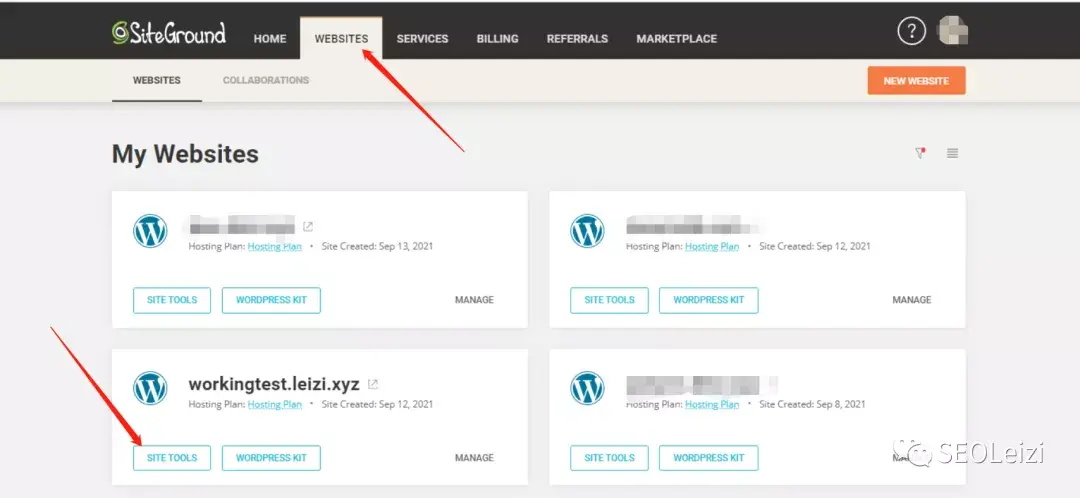This screenshot has height=498, width=1080.
Task: Open WORDPRESS KIT for Sep 13, 2021 site
Action: 271,300
